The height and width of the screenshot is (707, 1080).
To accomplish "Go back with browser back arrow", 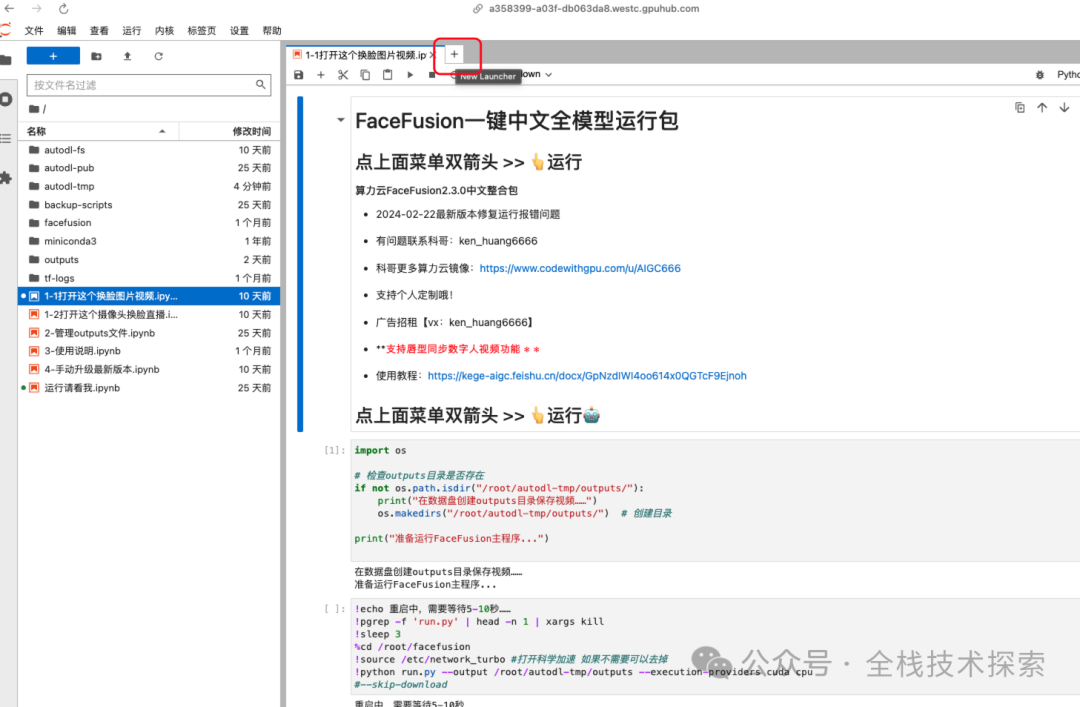I will pos(10,8).
